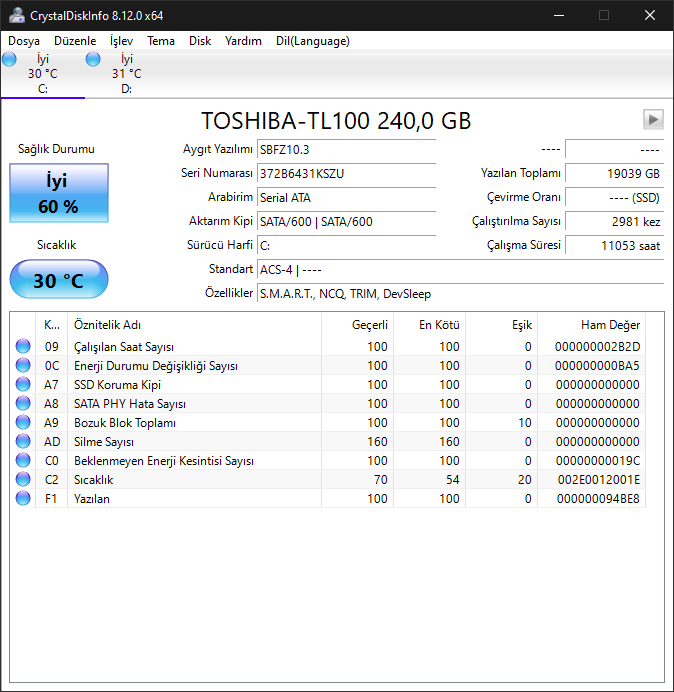
Task: Click raw value 002E0012001E
Action: (599, 480)
